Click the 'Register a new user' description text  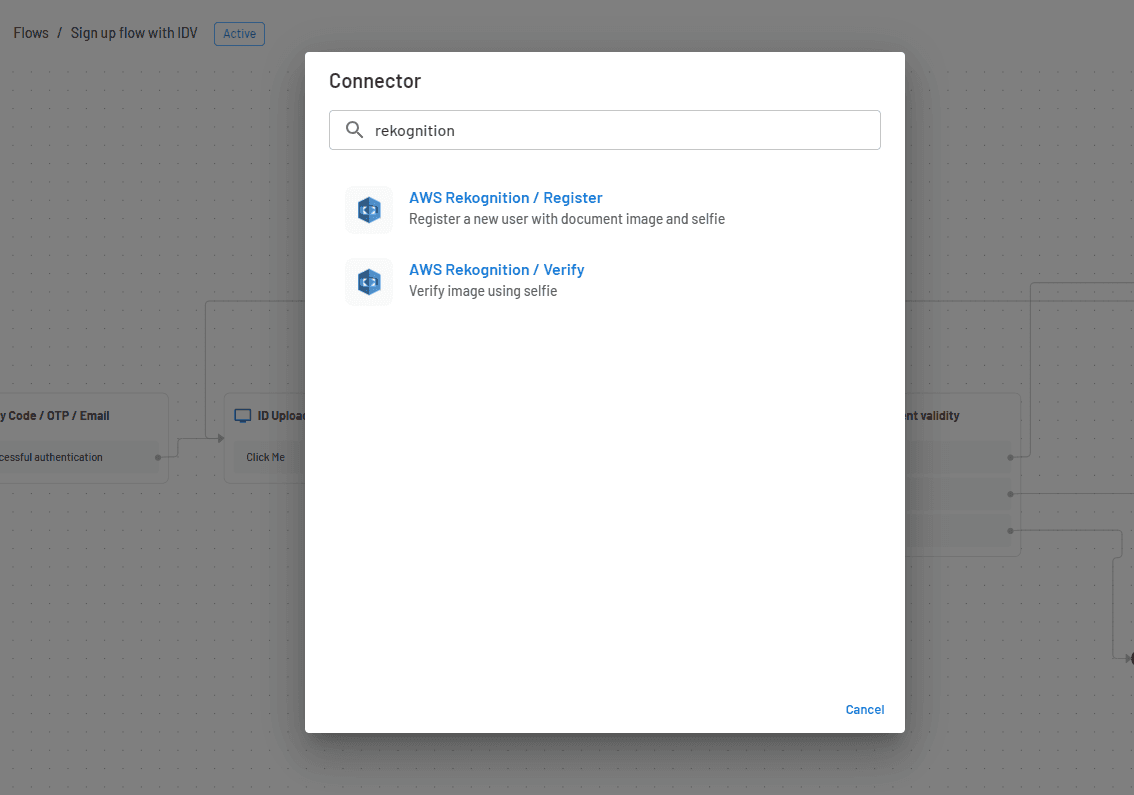click(x=566, y=219)
